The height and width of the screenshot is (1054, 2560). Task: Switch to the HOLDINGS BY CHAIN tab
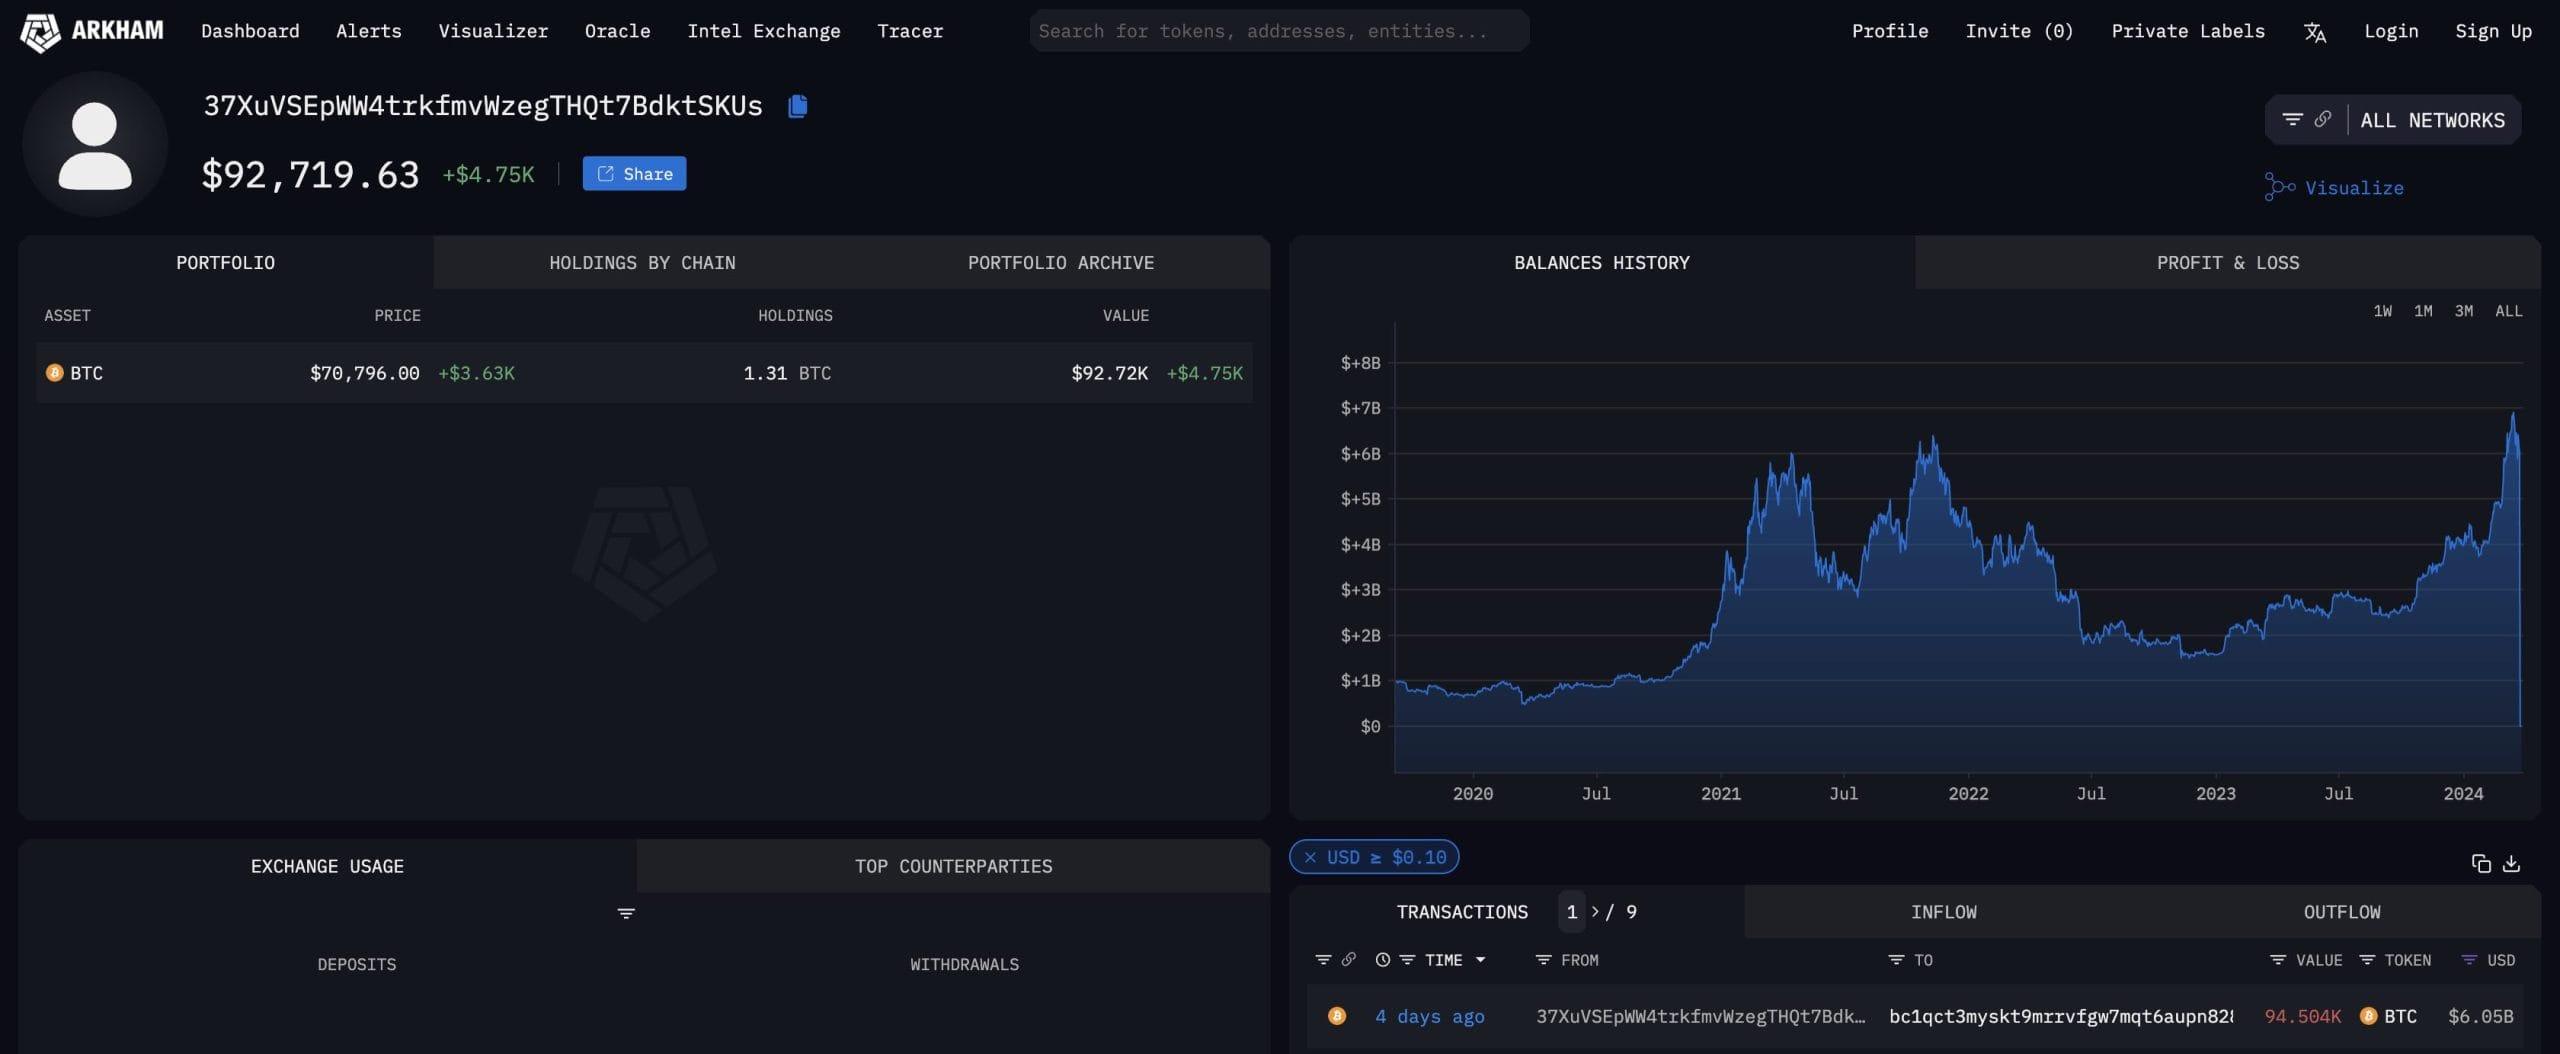642,262
